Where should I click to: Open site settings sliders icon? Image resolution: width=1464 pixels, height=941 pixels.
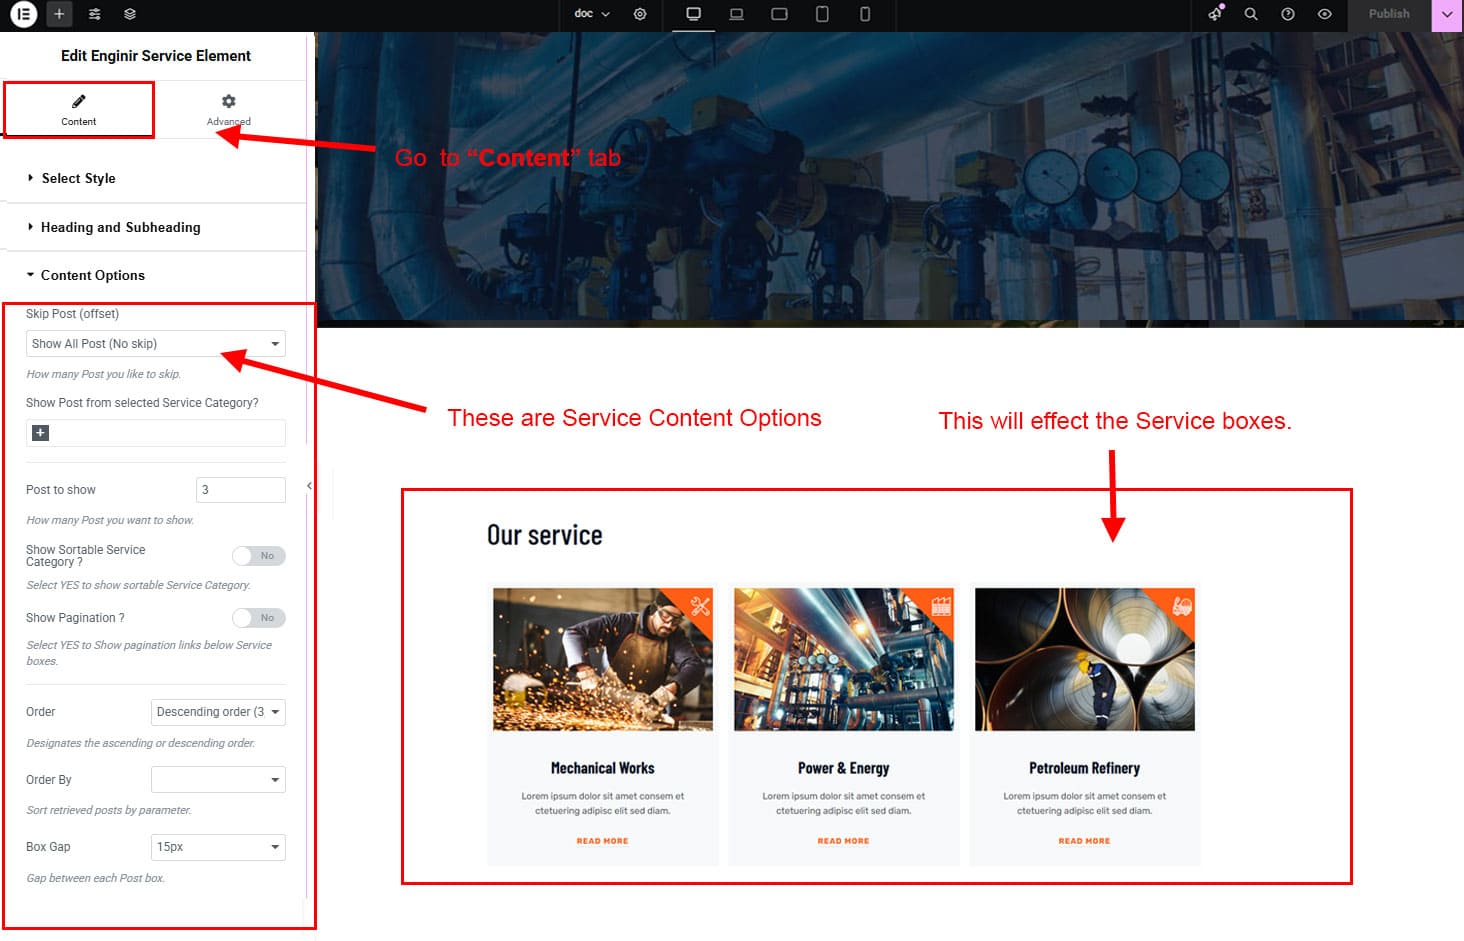click(94, 14)
